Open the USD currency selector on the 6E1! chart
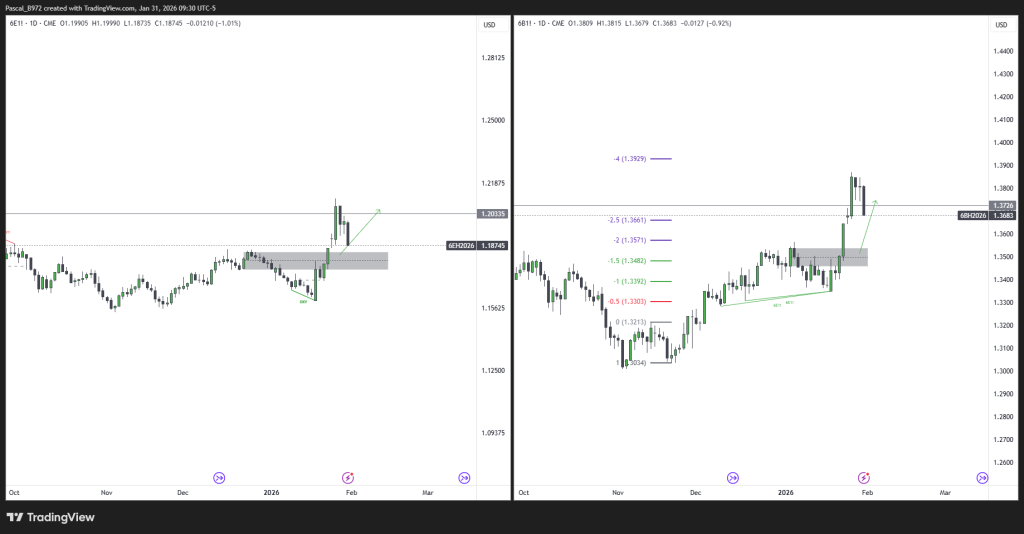Viewport: 1024px width, 534px height. 489,24
